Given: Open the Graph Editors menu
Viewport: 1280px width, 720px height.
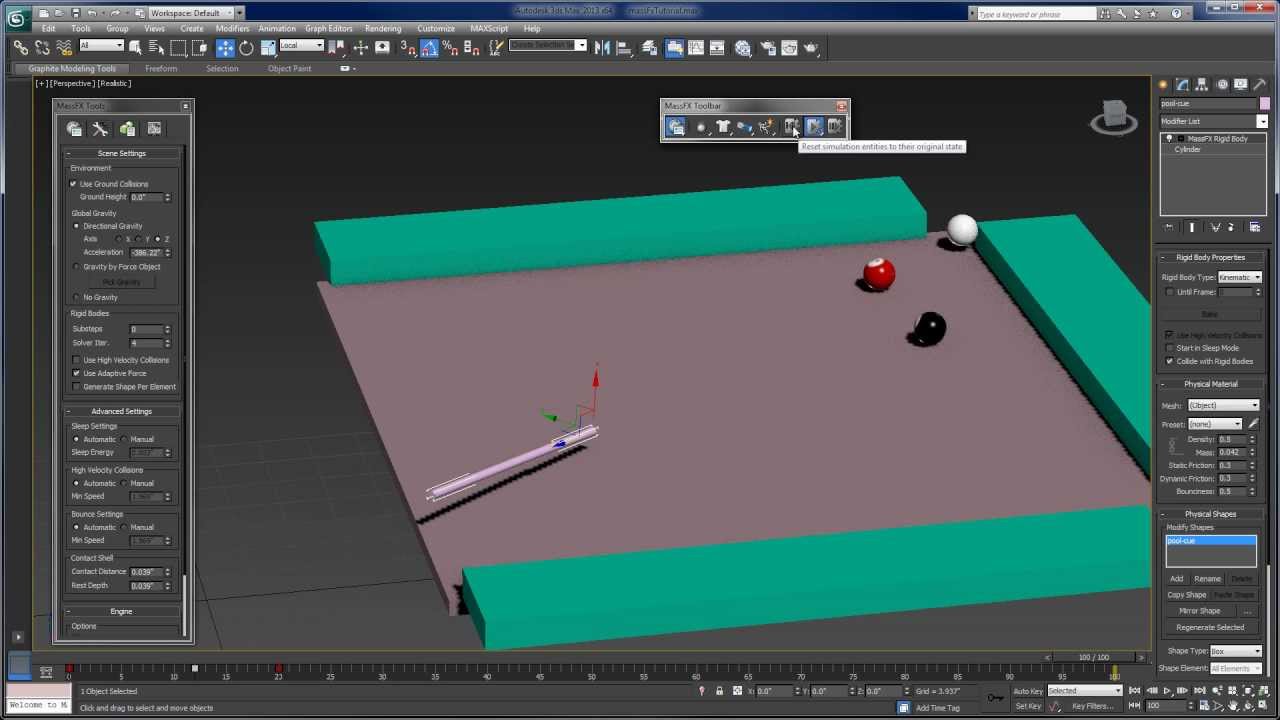Looking at the screenshot, I should (329, 28).
